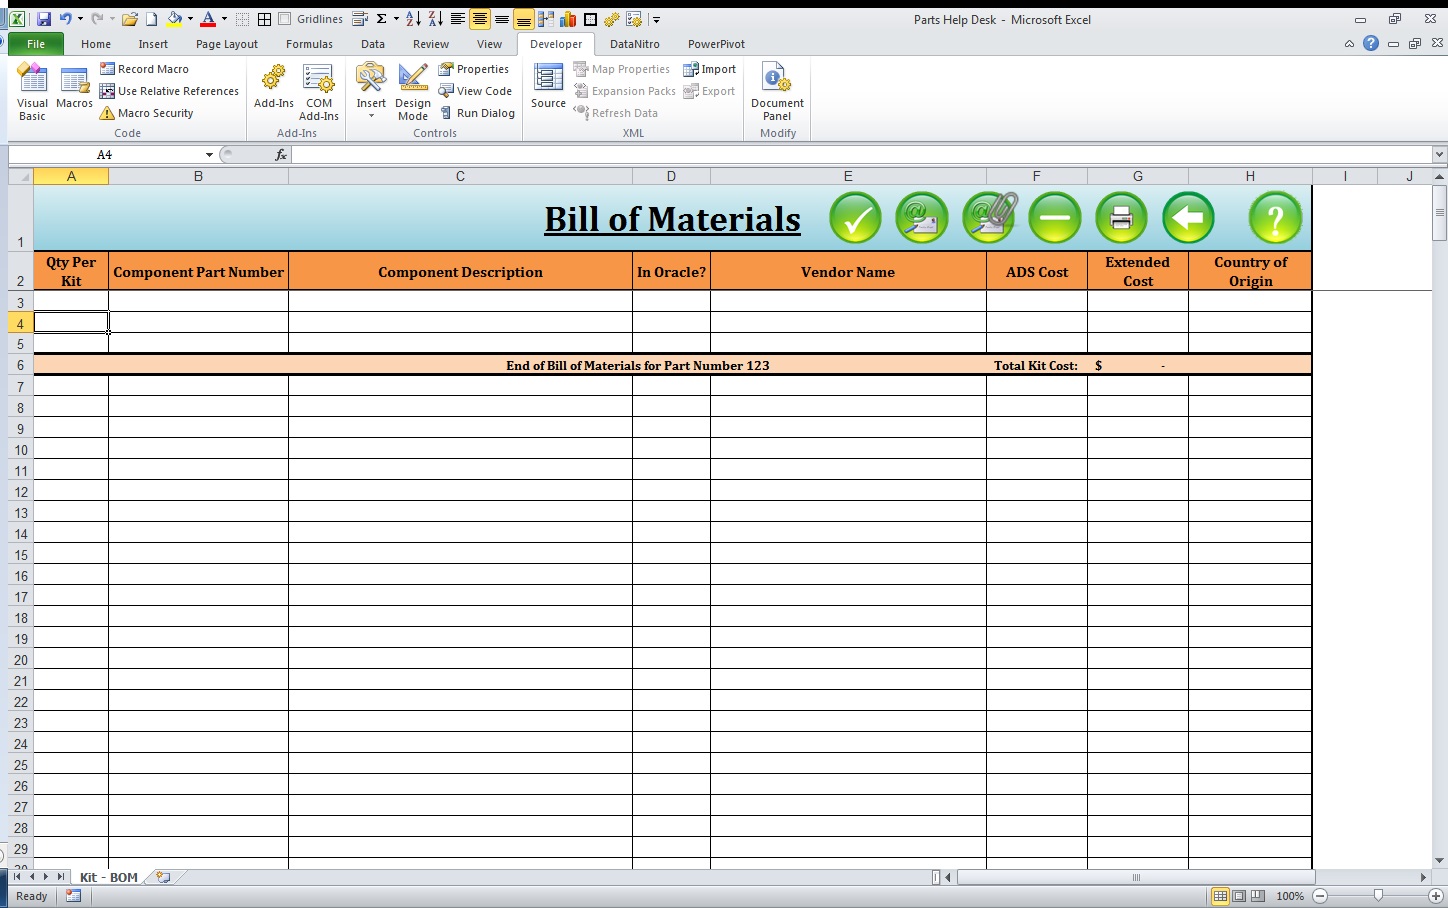Open Macro Security settings
The width and height of the screenshot is (1448, 908).
pyautogui.click(x=147, y=113)
